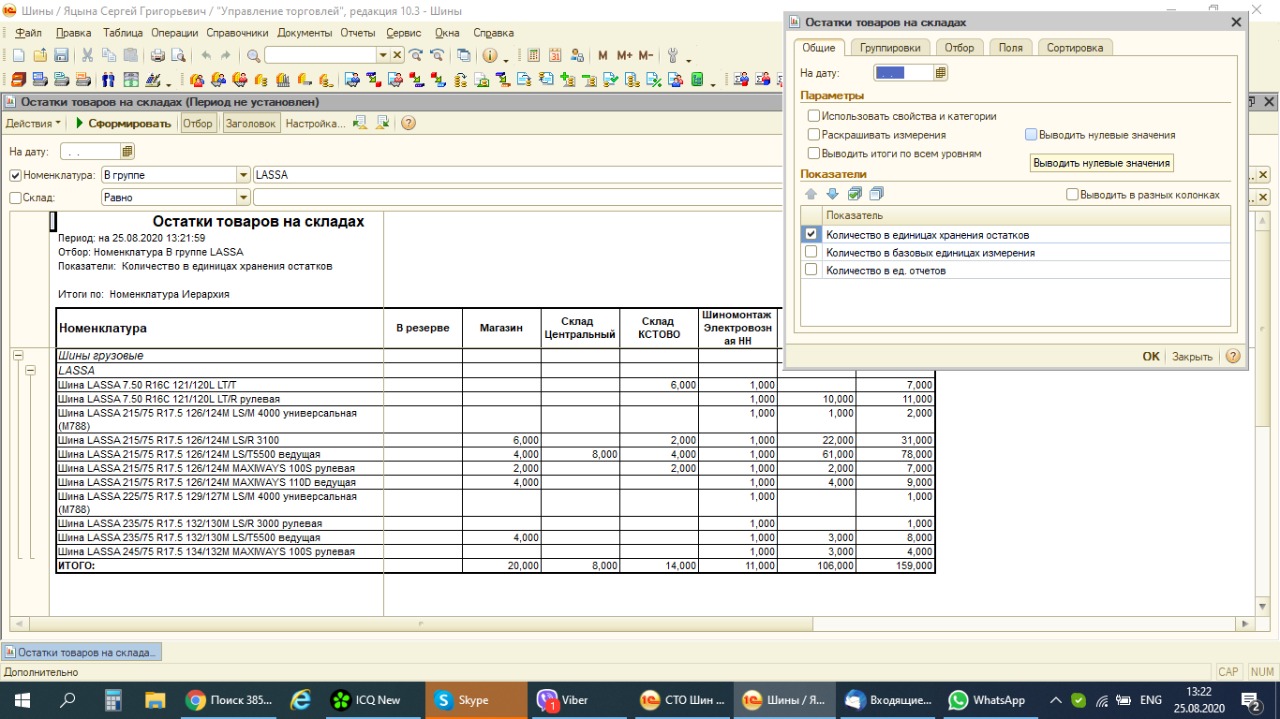
Task: Open the 'В группе' comparison dropdown
Action: coord(243,175)
